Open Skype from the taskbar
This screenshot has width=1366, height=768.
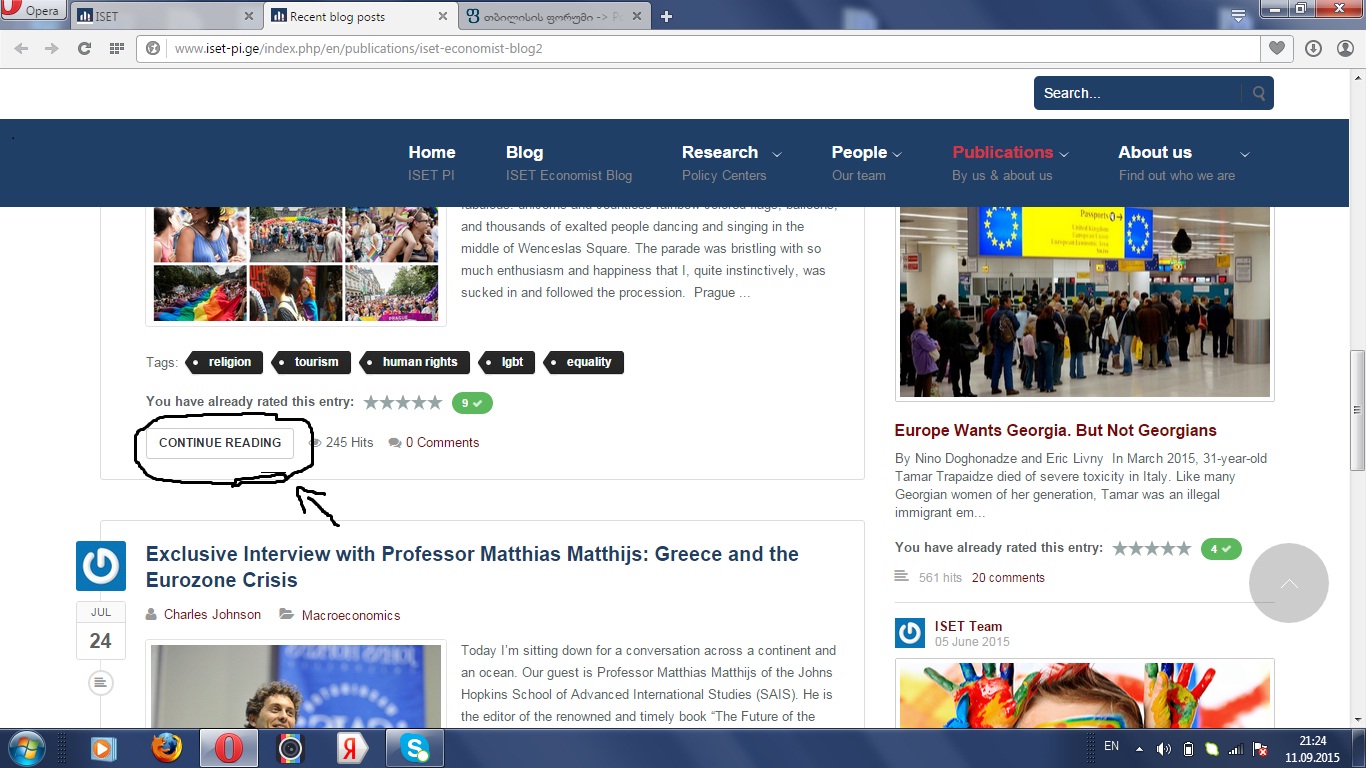415,748
